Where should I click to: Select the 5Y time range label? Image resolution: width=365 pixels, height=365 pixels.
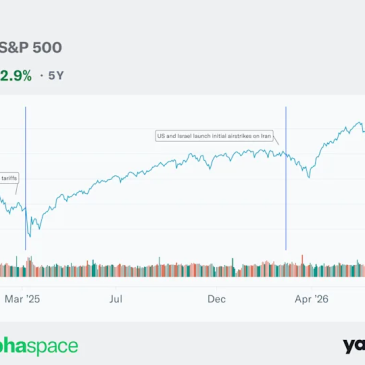tap(56, 76)
